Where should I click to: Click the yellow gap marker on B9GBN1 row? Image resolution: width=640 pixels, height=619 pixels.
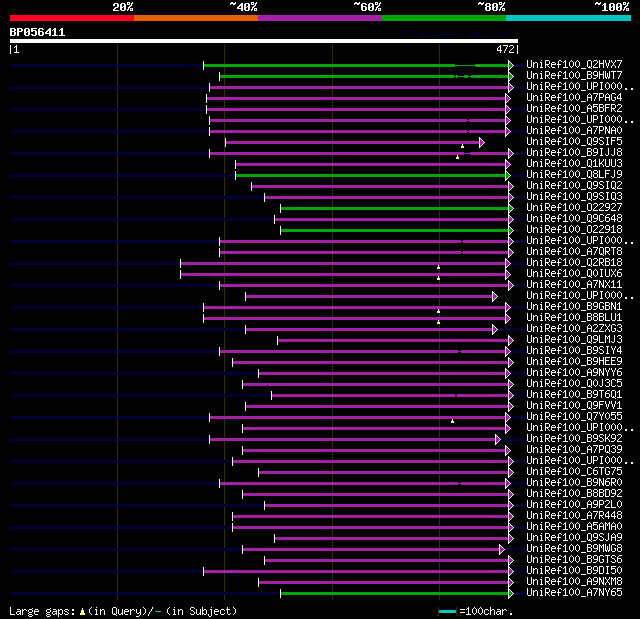(438, 311)
